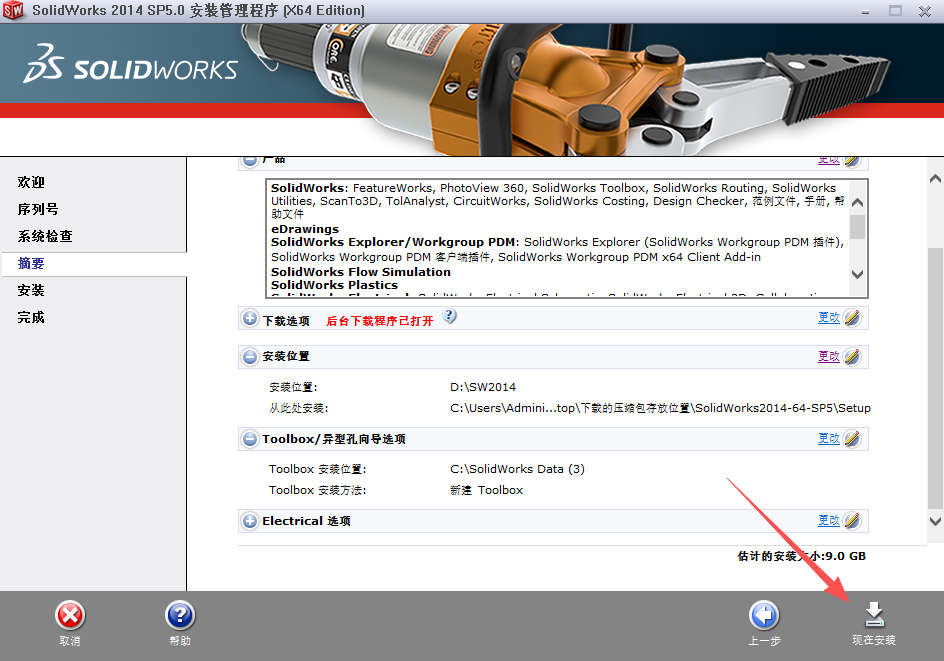Click the pencil icon beside 下载选项
This screenshot has width=944, height=661.
click(852, 317)
